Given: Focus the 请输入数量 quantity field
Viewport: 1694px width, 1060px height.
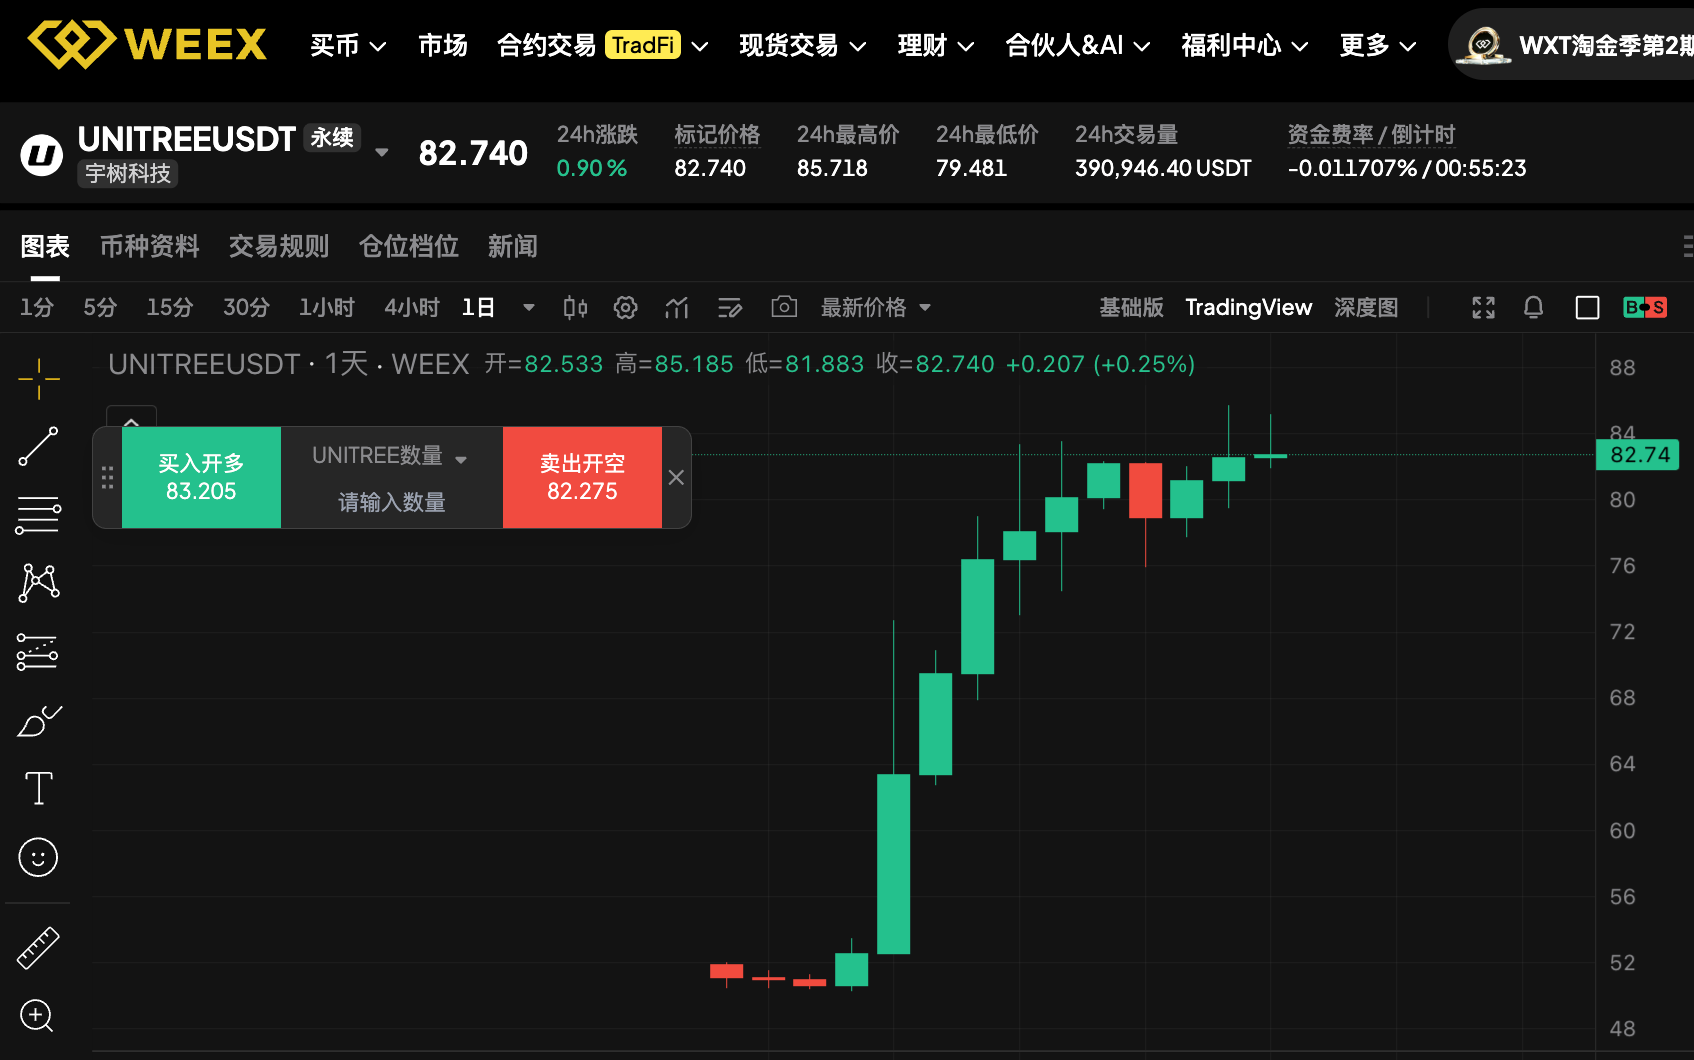Looking at the screenshot, I should [392, 502].
